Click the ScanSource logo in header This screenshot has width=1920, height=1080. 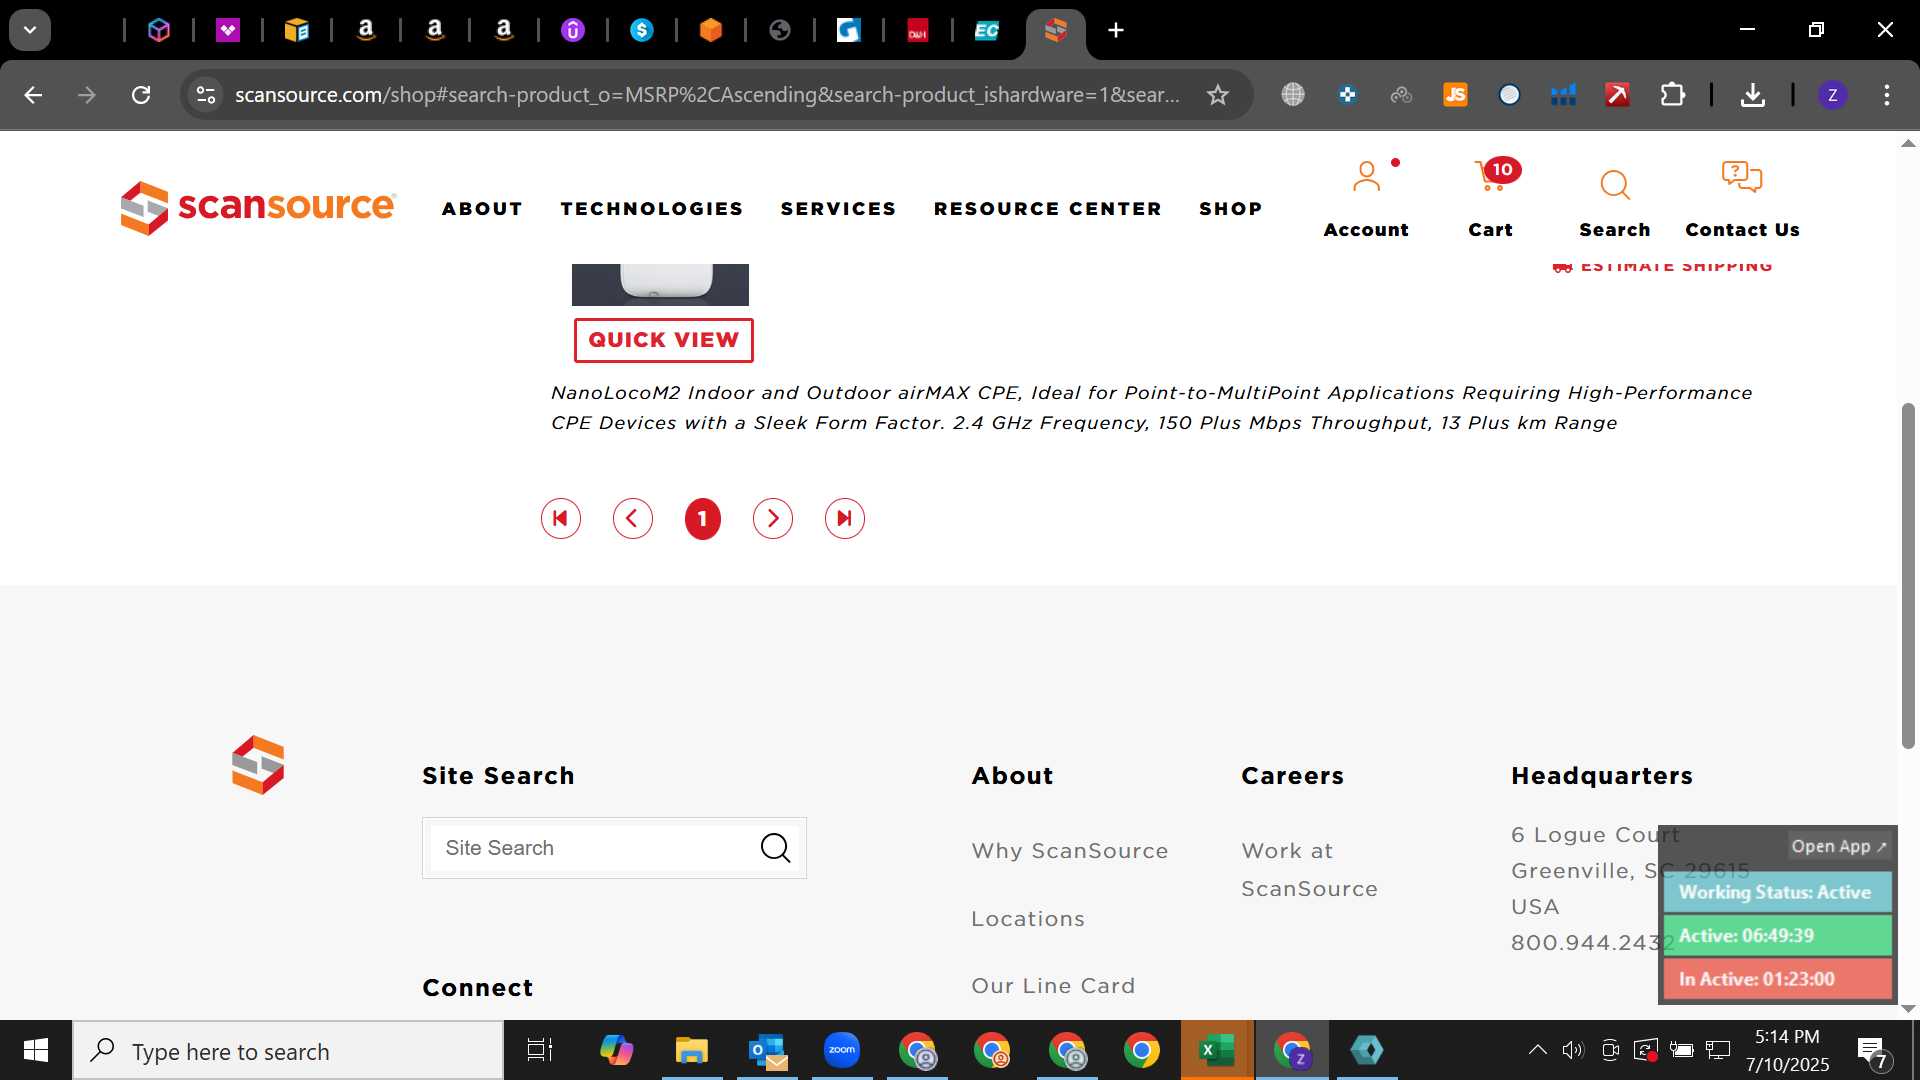258,207
